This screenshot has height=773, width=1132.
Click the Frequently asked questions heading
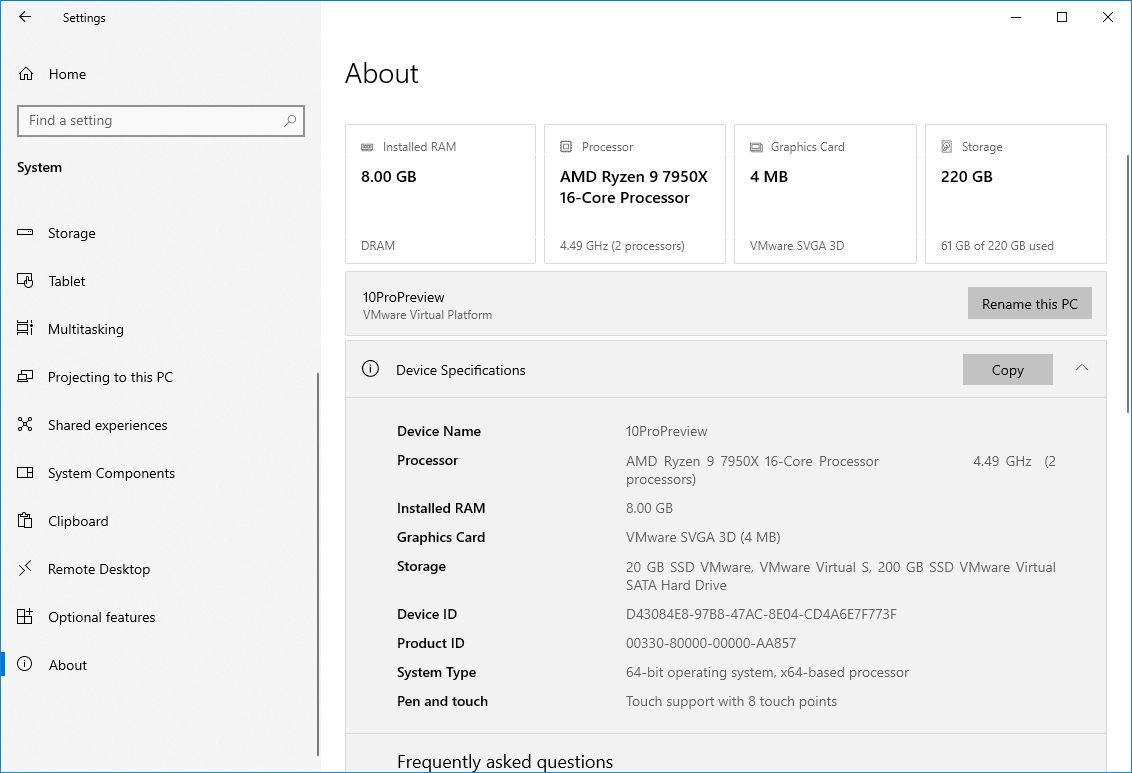click(505, 761)
